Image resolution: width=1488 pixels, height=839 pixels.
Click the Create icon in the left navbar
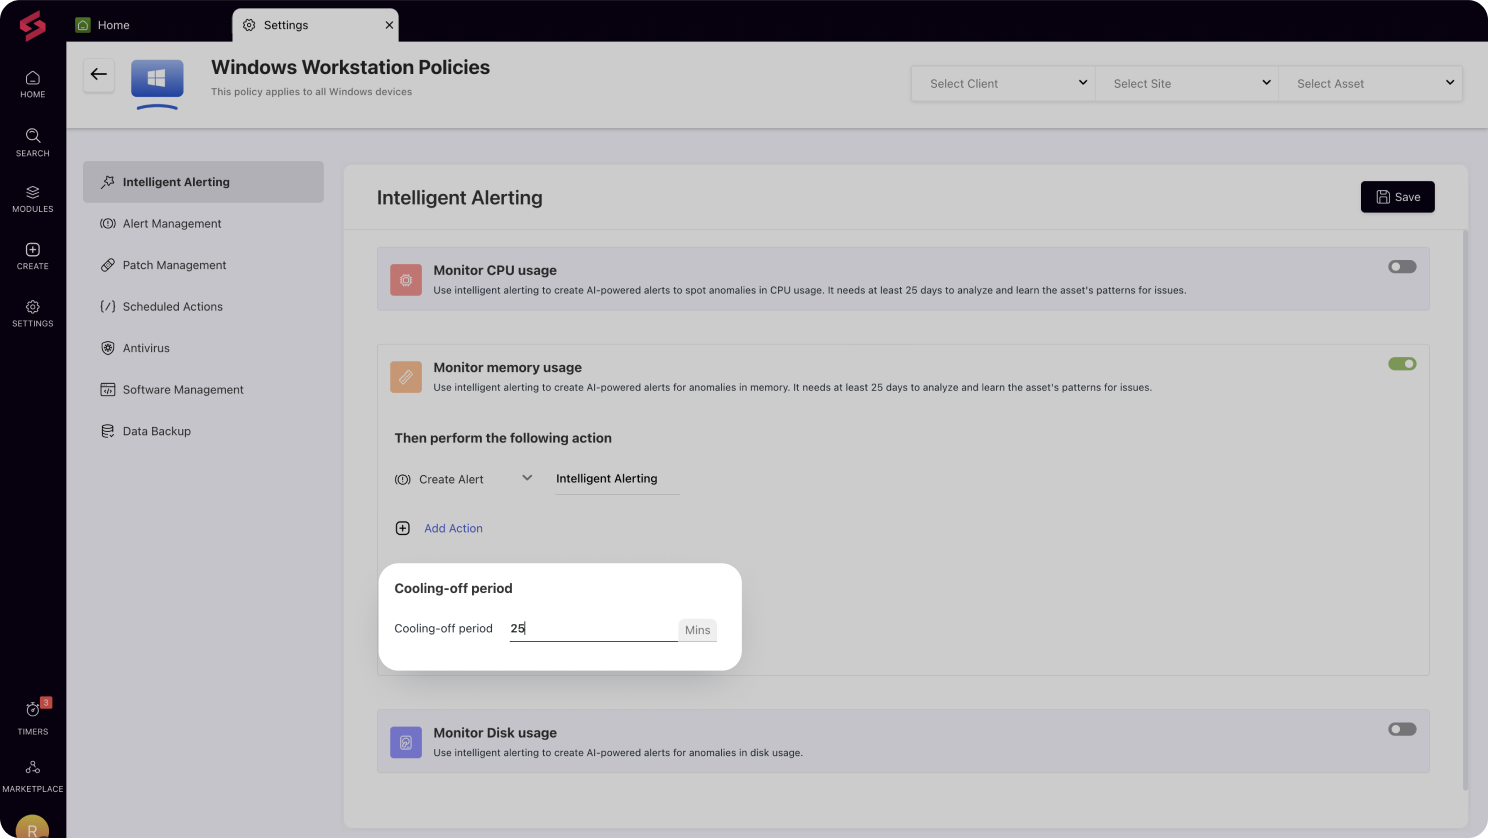point(32,256)
